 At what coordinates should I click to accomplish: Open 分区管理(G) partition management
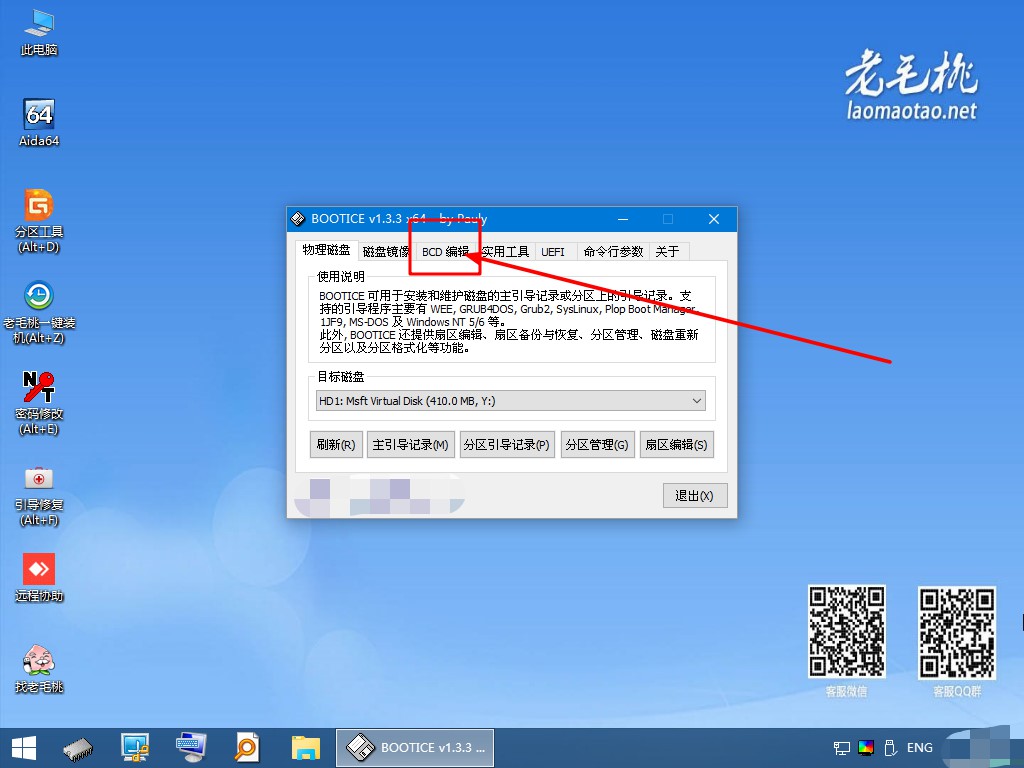coord(597,444)
